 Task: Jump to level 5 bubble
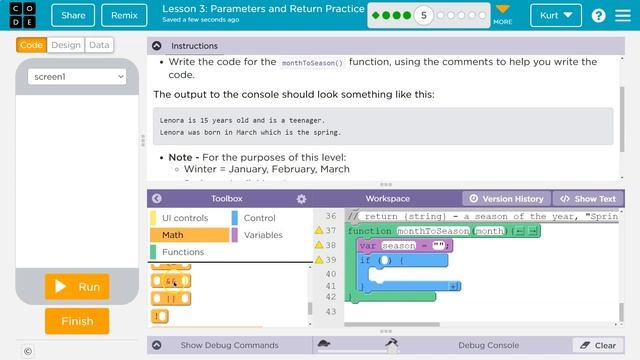(x=424, y=16)
